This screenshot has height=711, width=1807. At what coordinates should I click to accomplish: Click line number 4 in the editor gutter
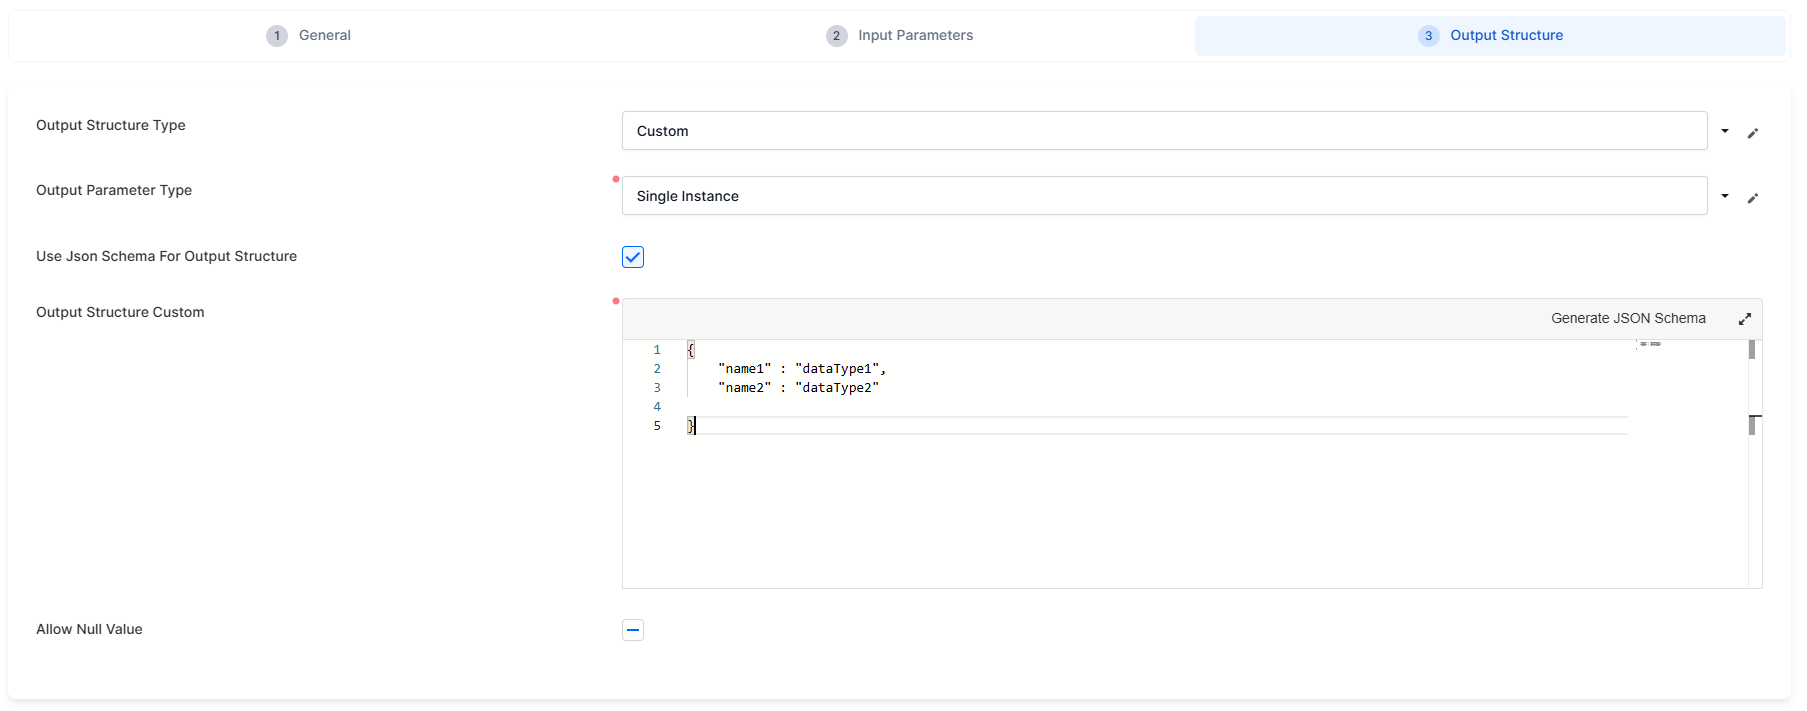point(657,407)
